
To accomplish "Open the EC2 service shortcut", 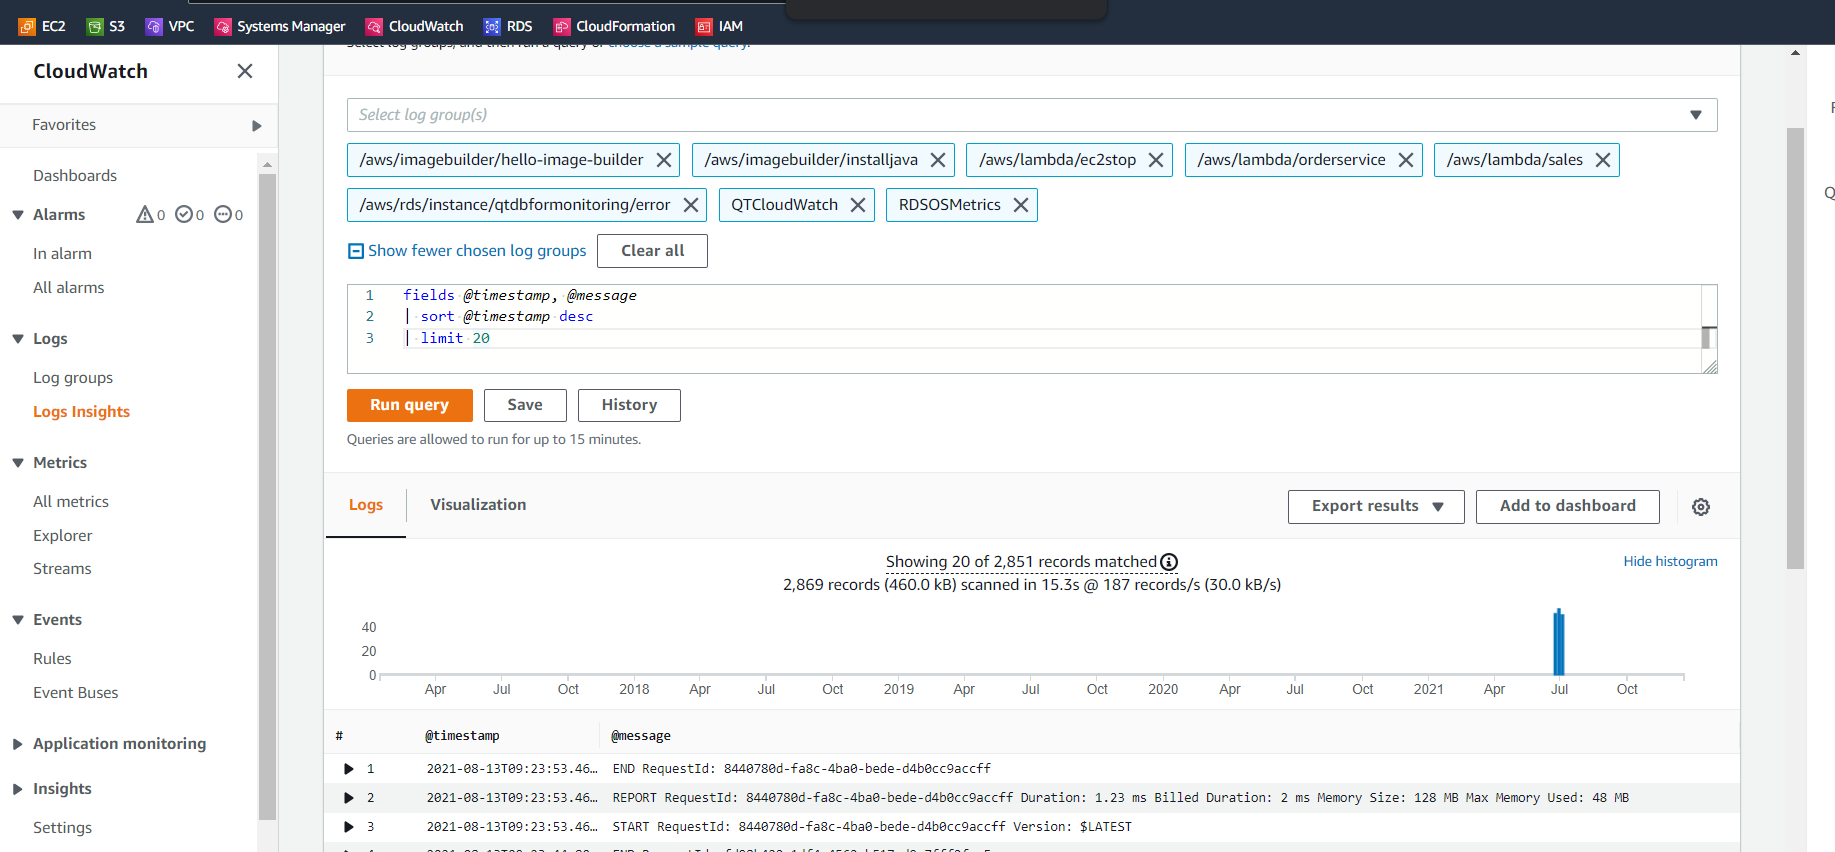I will (x=42, y=26).
